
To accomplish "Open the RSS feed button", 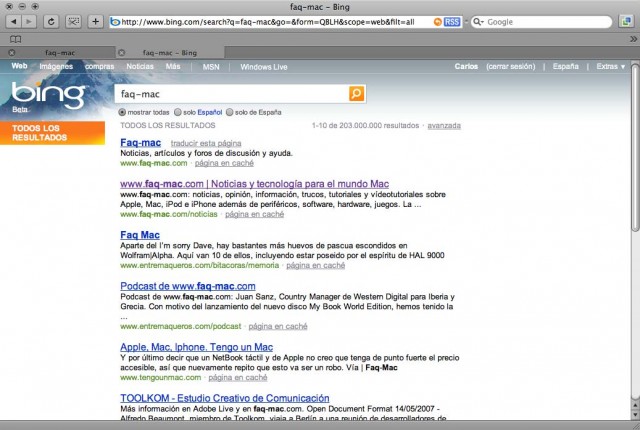I will (452, 22).
